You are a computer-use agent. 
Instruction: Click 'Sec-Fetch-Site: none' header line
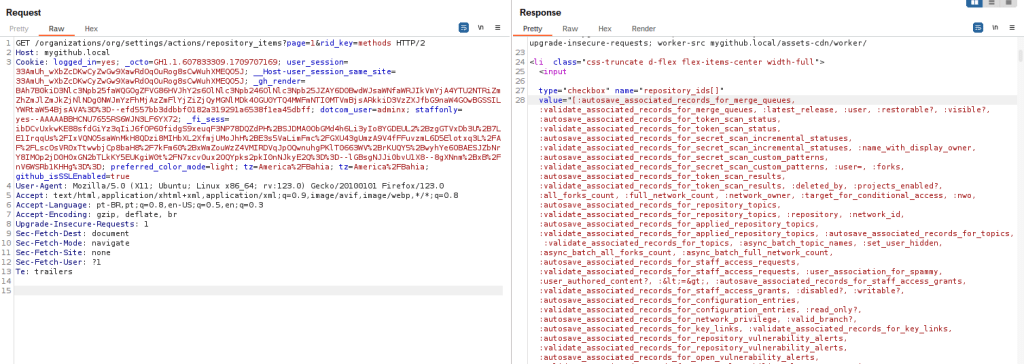point(63,252)
